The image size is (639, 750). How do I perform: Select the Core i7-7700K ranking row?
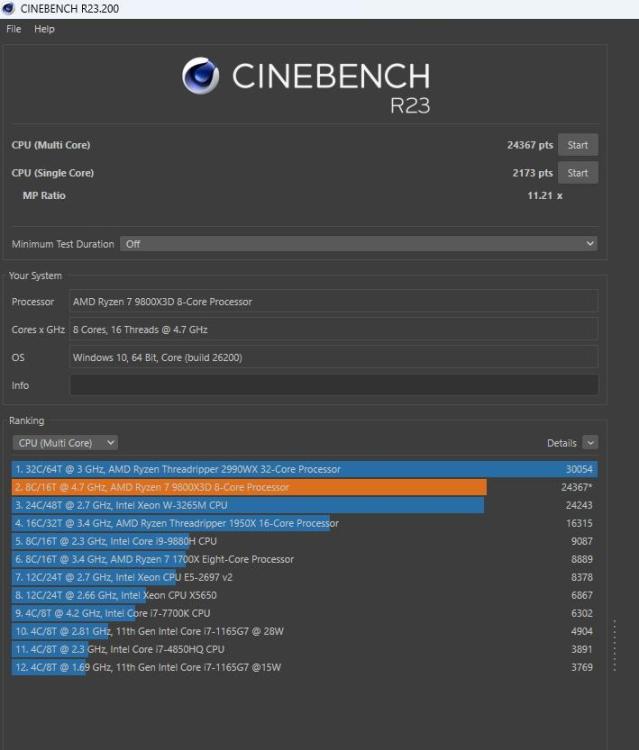coord(305,613)
